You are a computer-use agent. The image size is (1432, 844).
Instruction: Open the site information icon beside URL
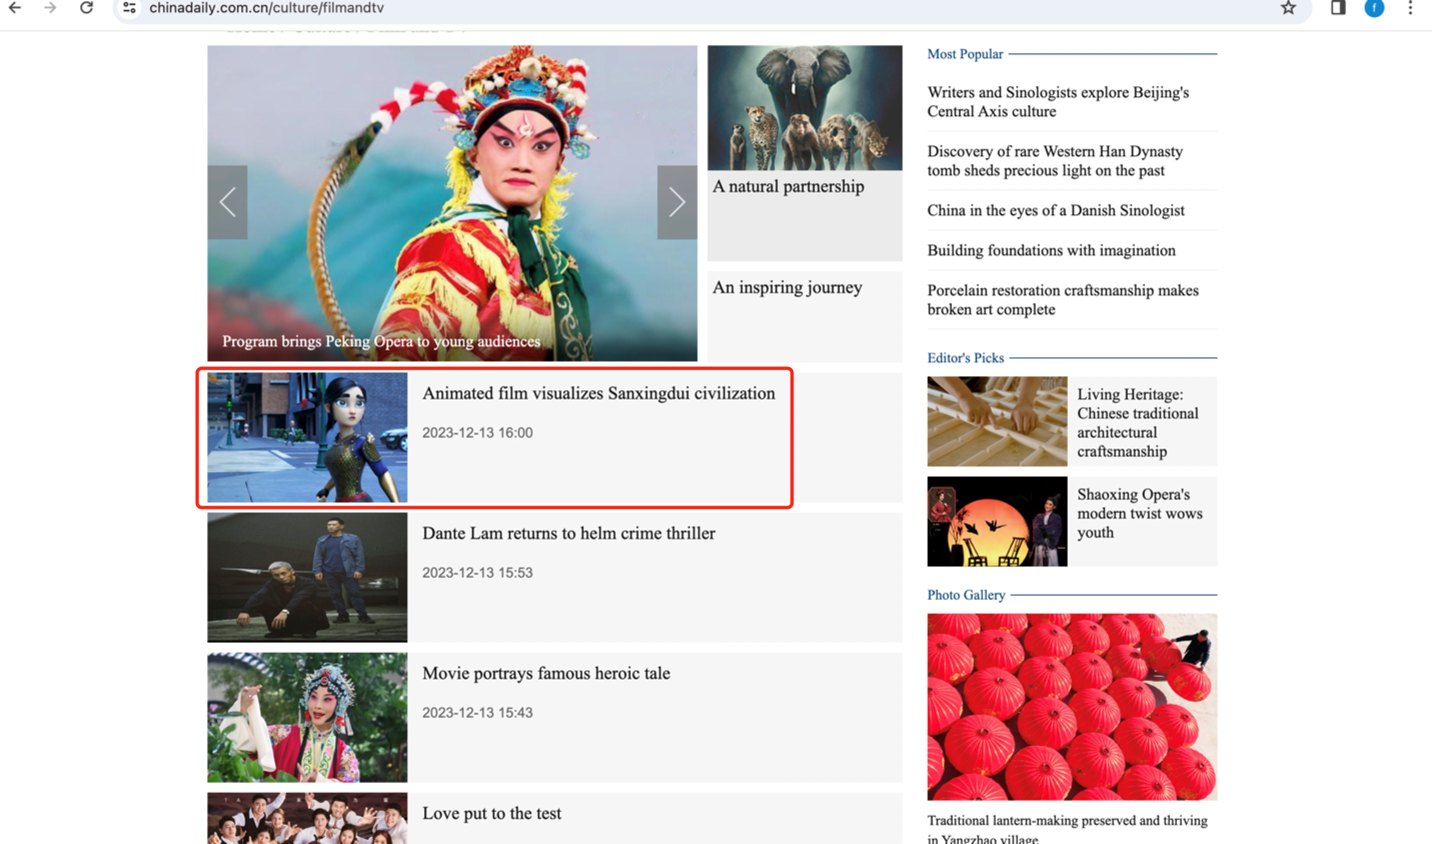129,8
